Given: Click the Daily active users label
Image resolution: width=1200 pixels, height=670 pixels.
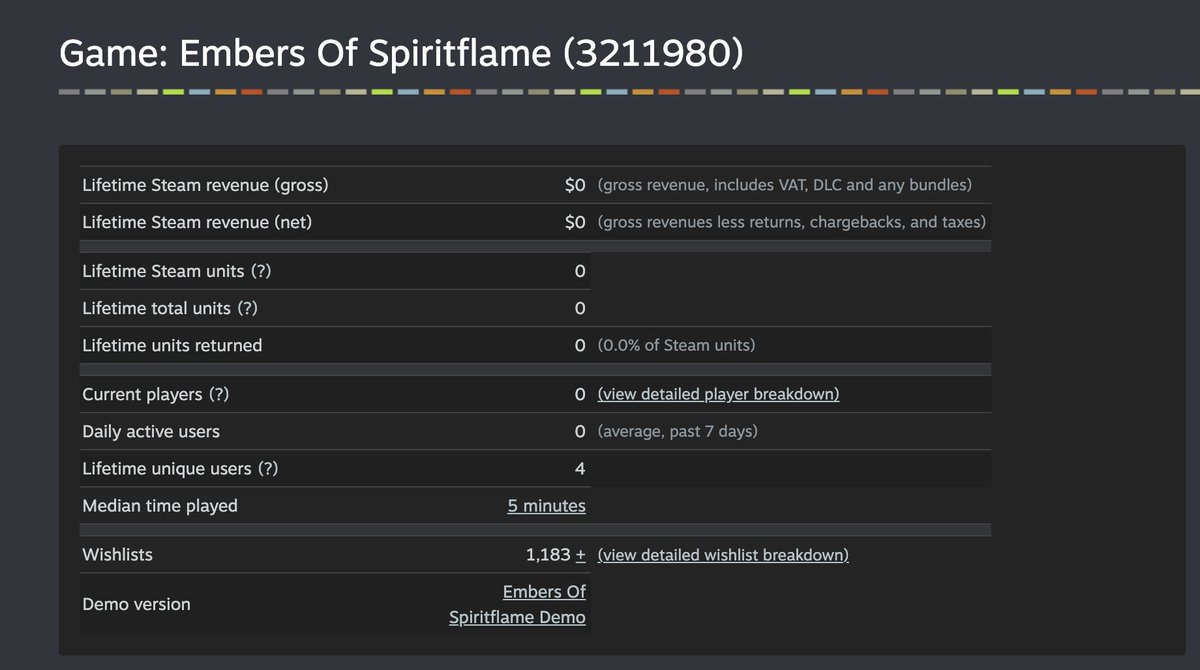Looking at the screenshot, I should point(151,431).
